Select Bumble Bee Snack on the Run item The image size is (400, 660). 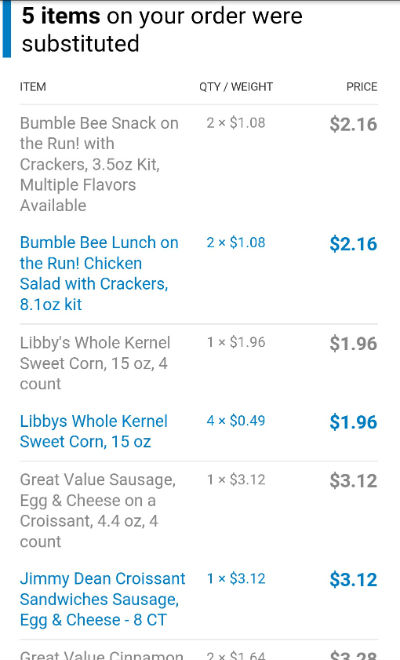pyautogui.click(x=99, y=164)
